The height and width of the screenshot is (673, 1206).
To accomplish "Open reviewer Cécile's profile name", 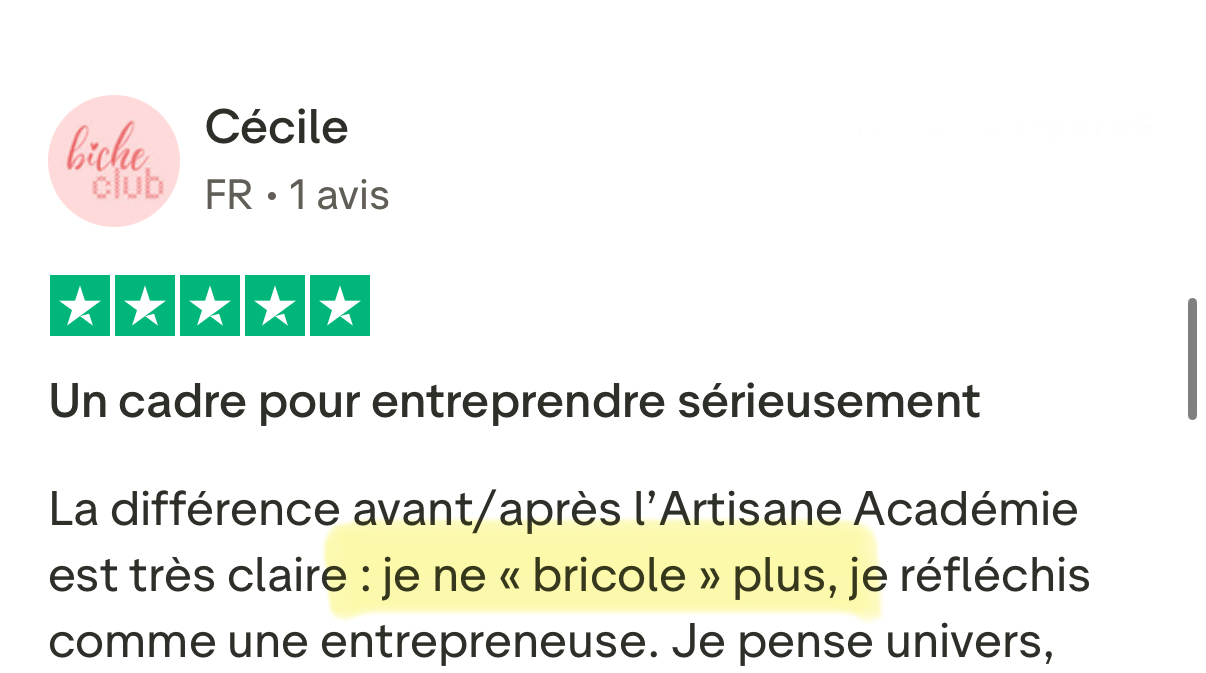I will click(x=276, y=128).
